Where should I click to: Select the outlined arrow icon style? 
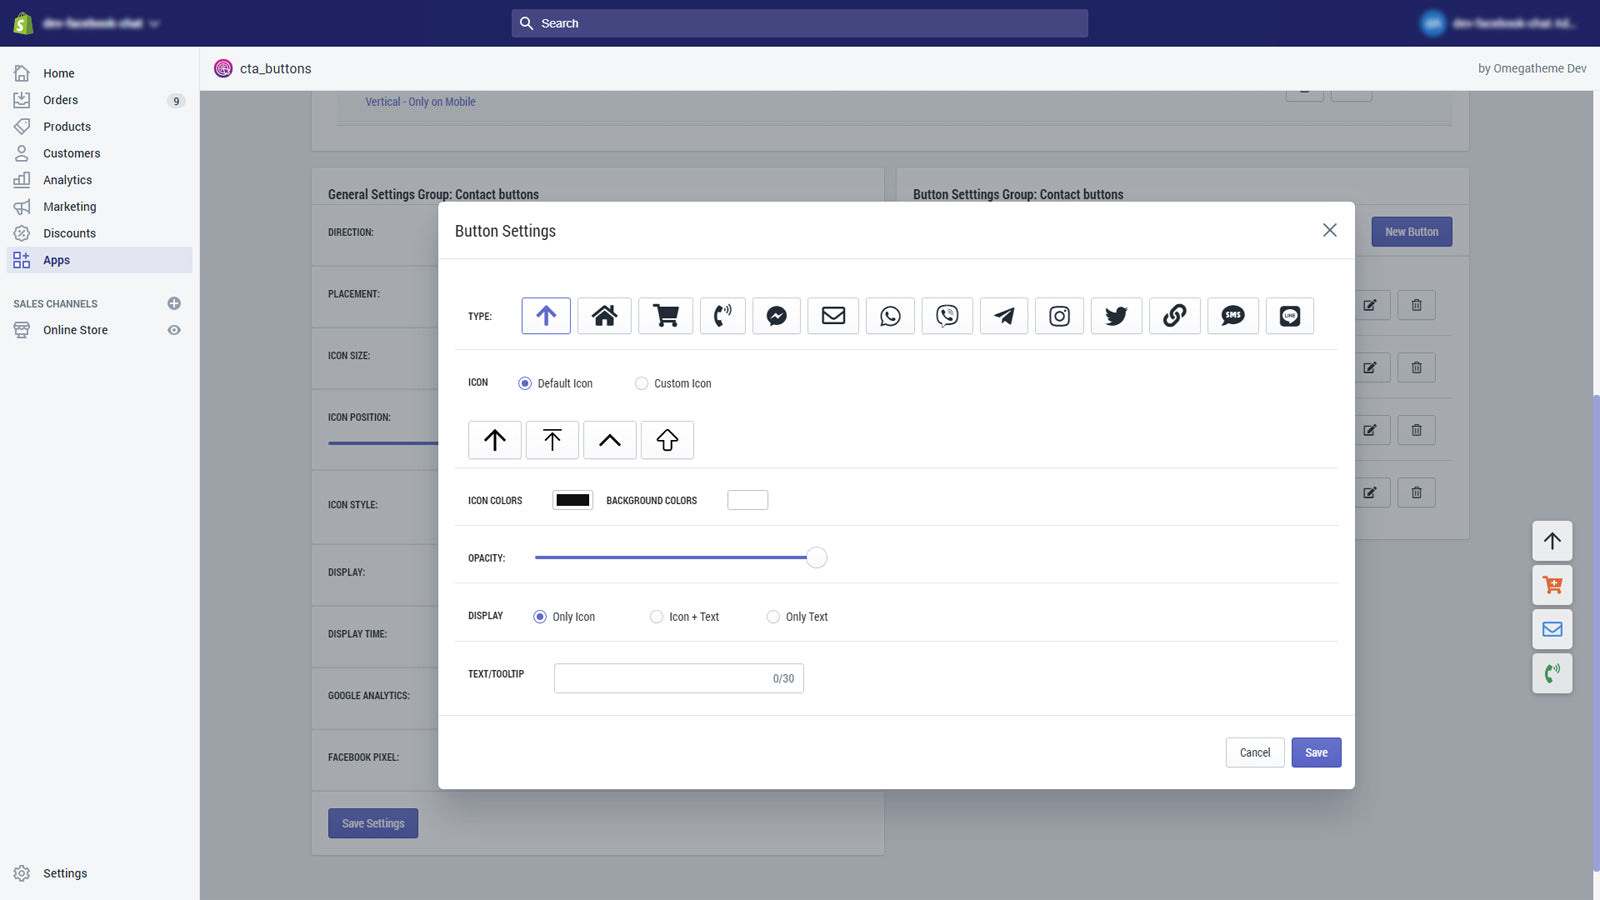[x=667, y=439]
